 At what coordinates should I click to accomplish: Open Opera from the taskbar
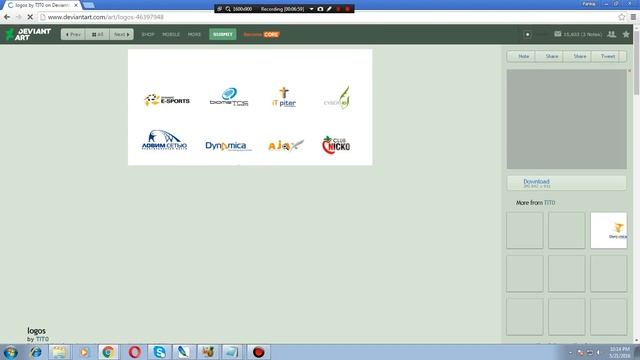pyautogui.click(x=134, y=352)
